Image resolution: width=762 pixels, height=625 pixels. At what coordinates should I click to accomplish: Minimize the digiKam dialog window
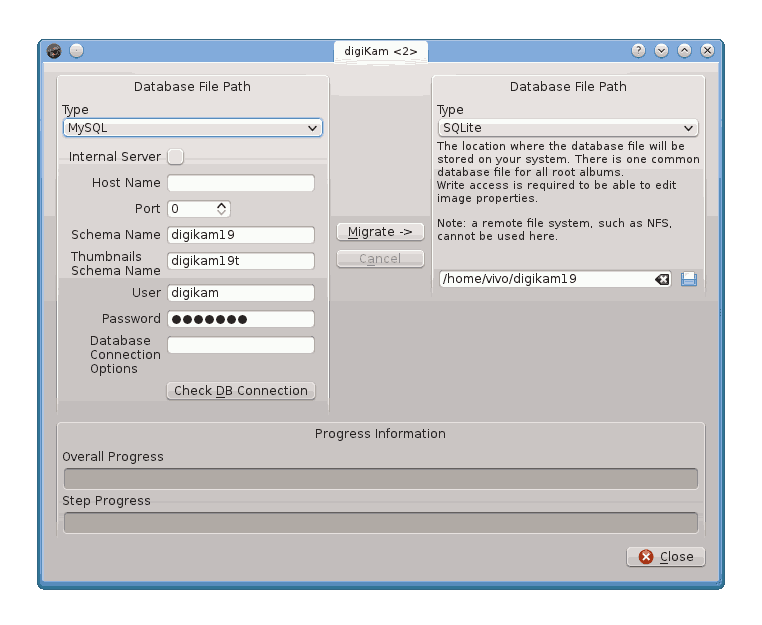pyautogui.click(x=662, y=50)
